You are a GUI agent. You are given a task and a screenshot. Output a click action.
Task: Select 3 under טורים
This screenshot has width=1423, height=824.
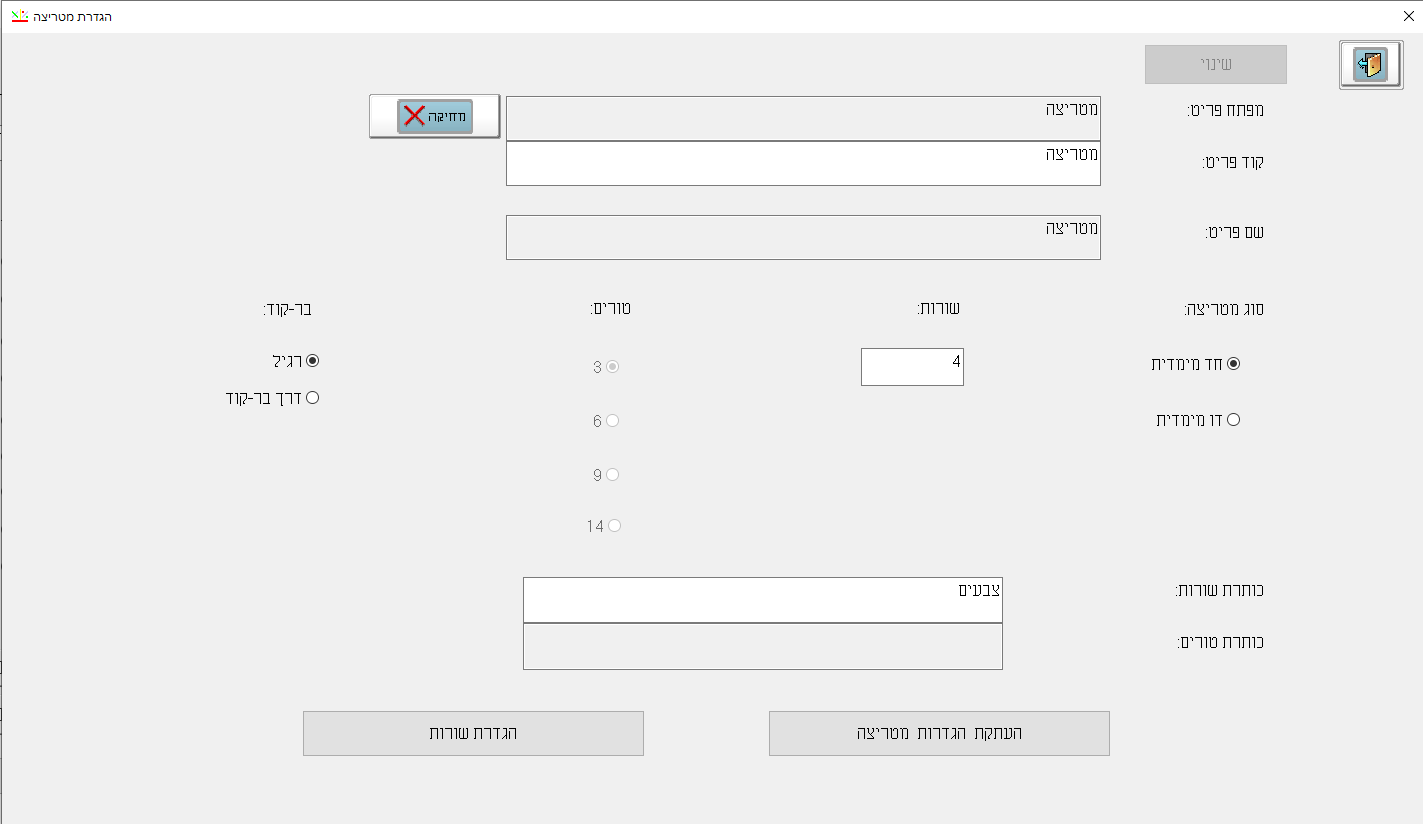pos(613,367)
